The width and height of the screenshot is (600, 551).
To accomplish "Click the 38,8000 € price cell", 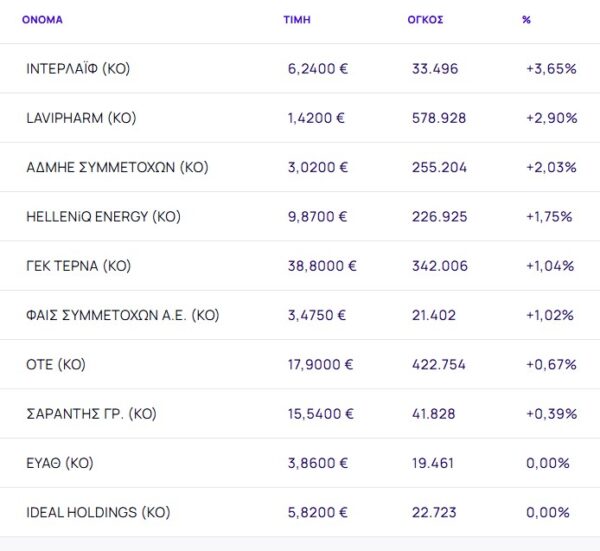I will click(322, 266).
